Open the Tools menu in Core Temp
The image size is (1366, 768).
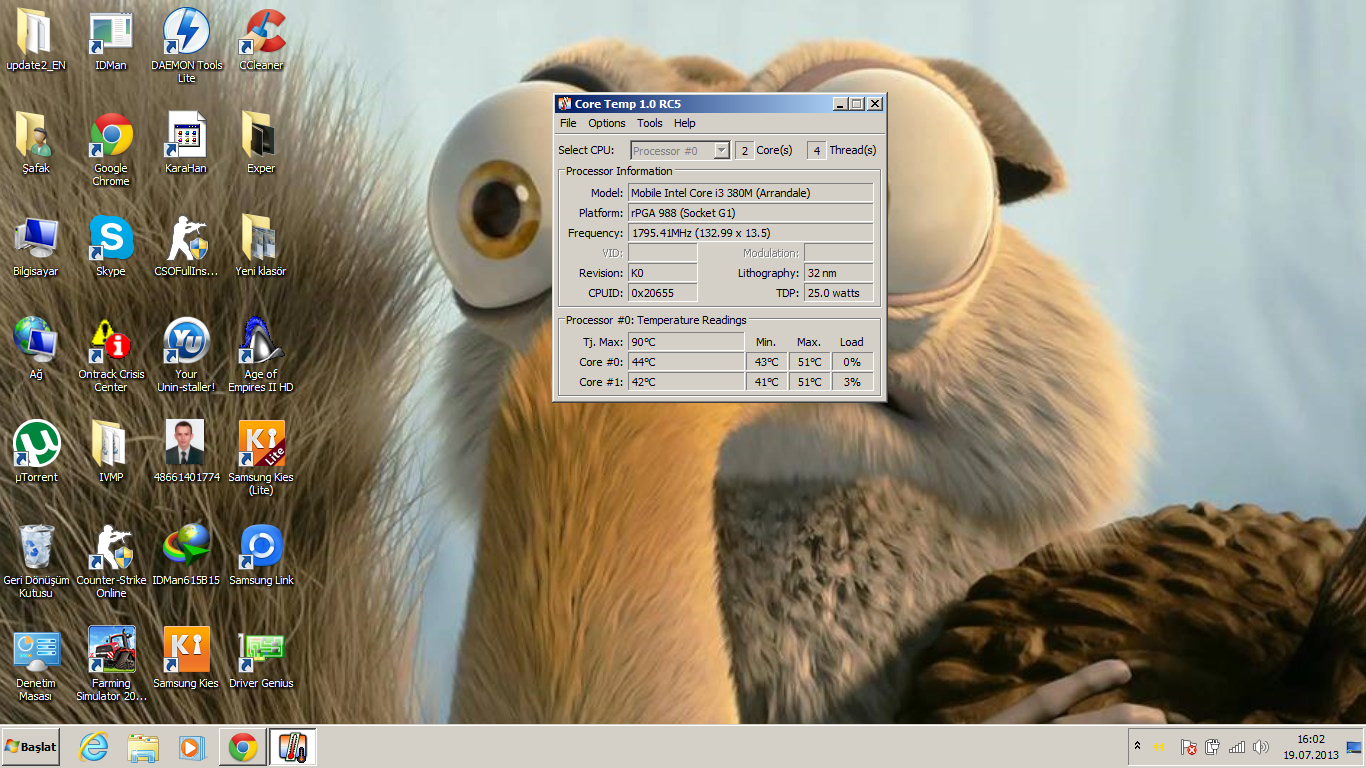click(650, 123)
